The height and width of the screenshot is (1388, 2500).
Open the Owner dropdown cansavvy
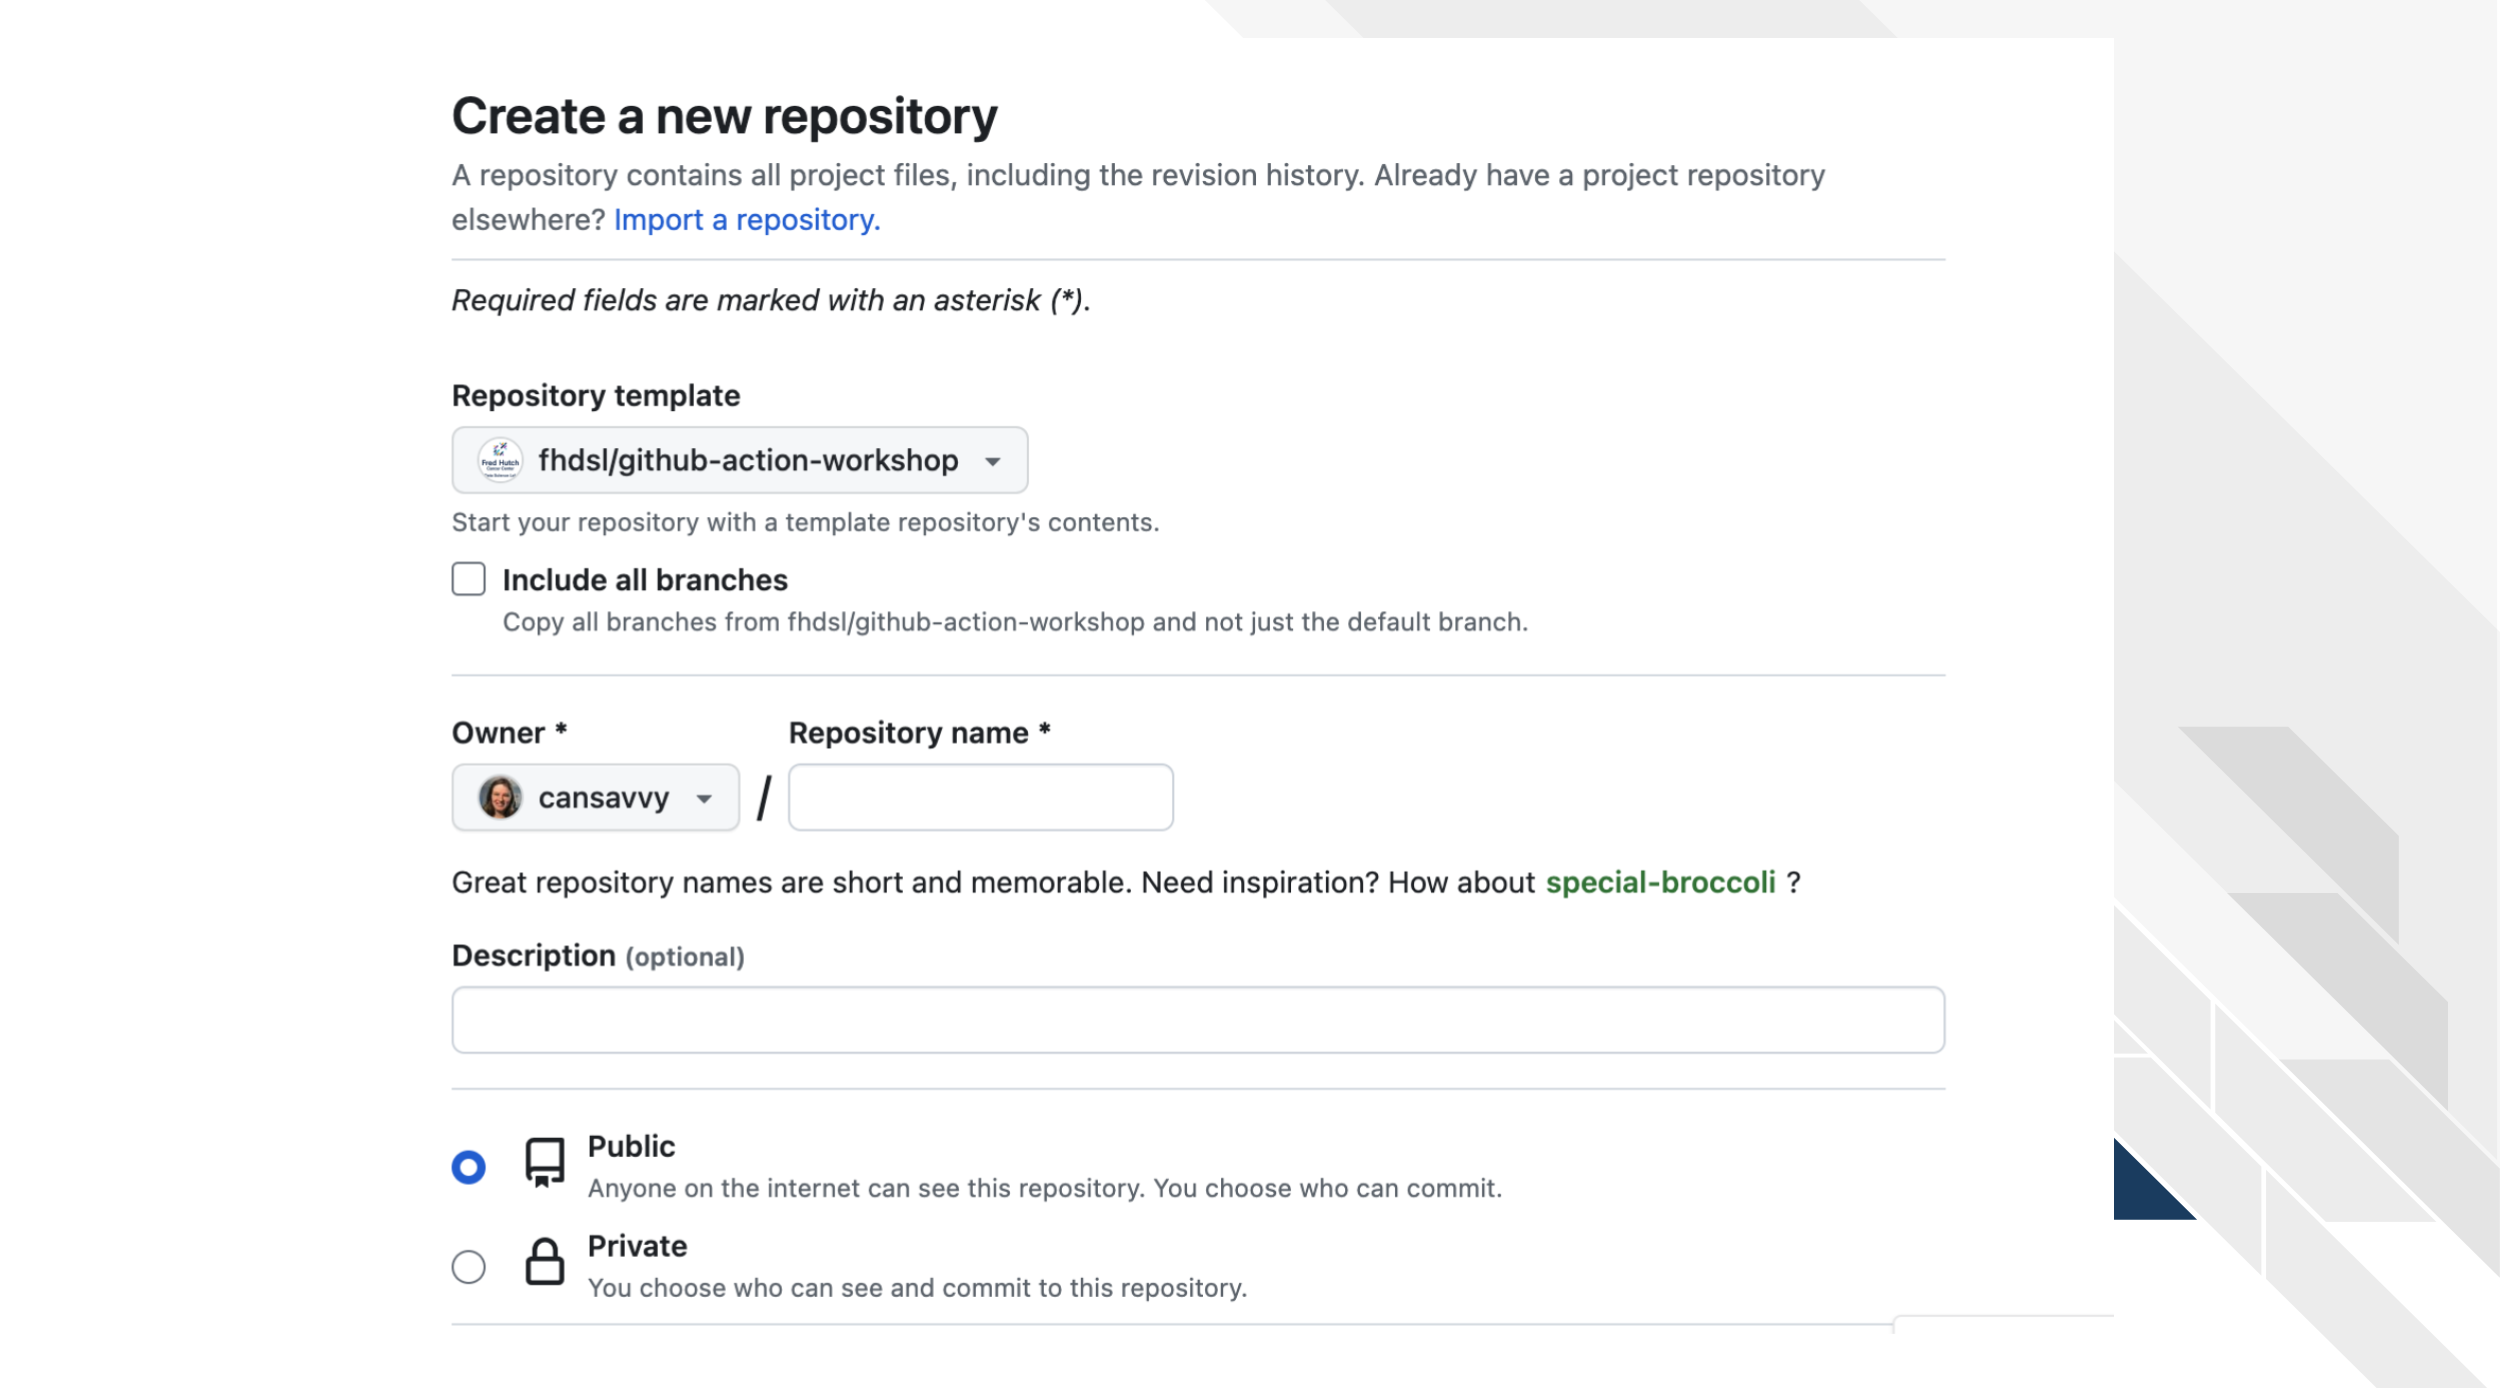(595, 797)
